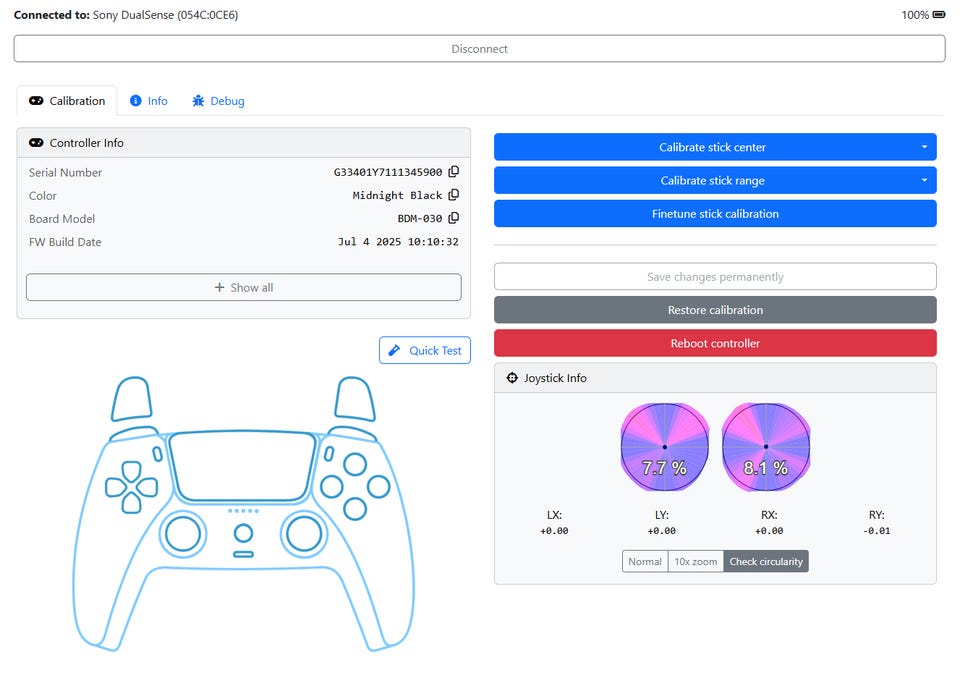Click the triangle face button on diagram
This screenshot has height=691, width=960.
(355, 464)
